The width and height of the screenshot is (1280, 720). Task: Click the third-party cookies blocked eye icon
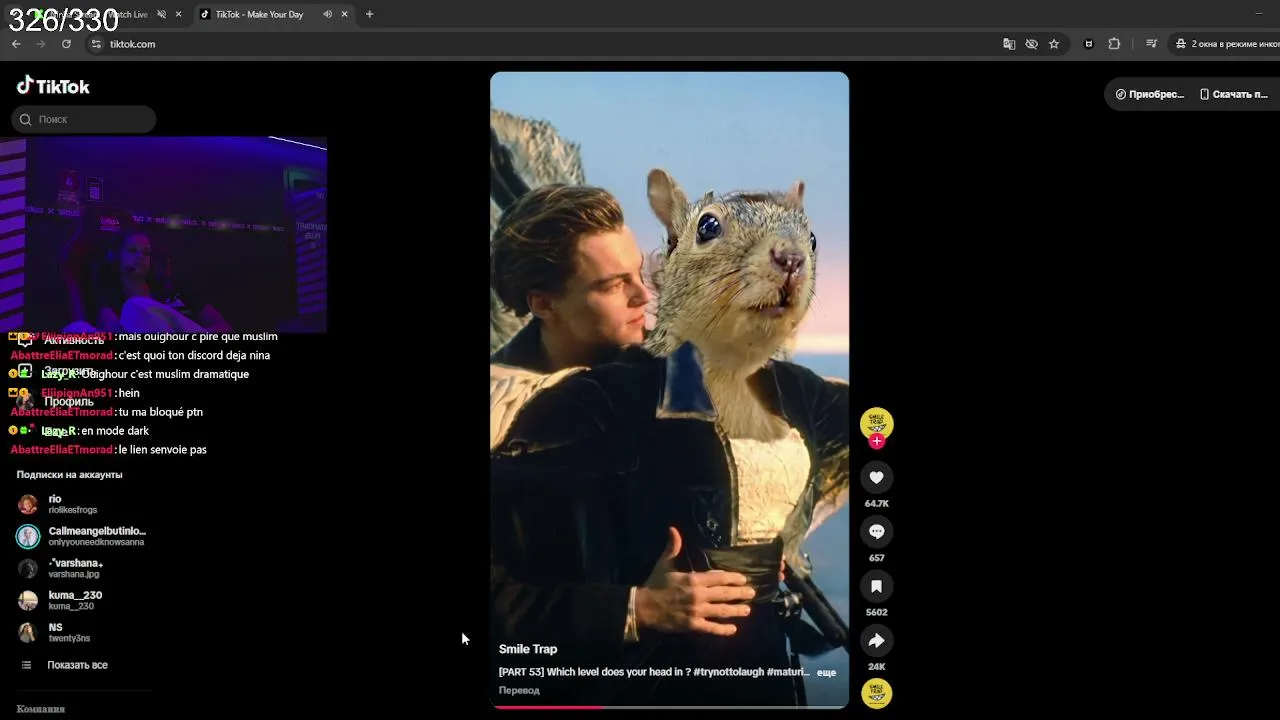[x=1031, y=44]
